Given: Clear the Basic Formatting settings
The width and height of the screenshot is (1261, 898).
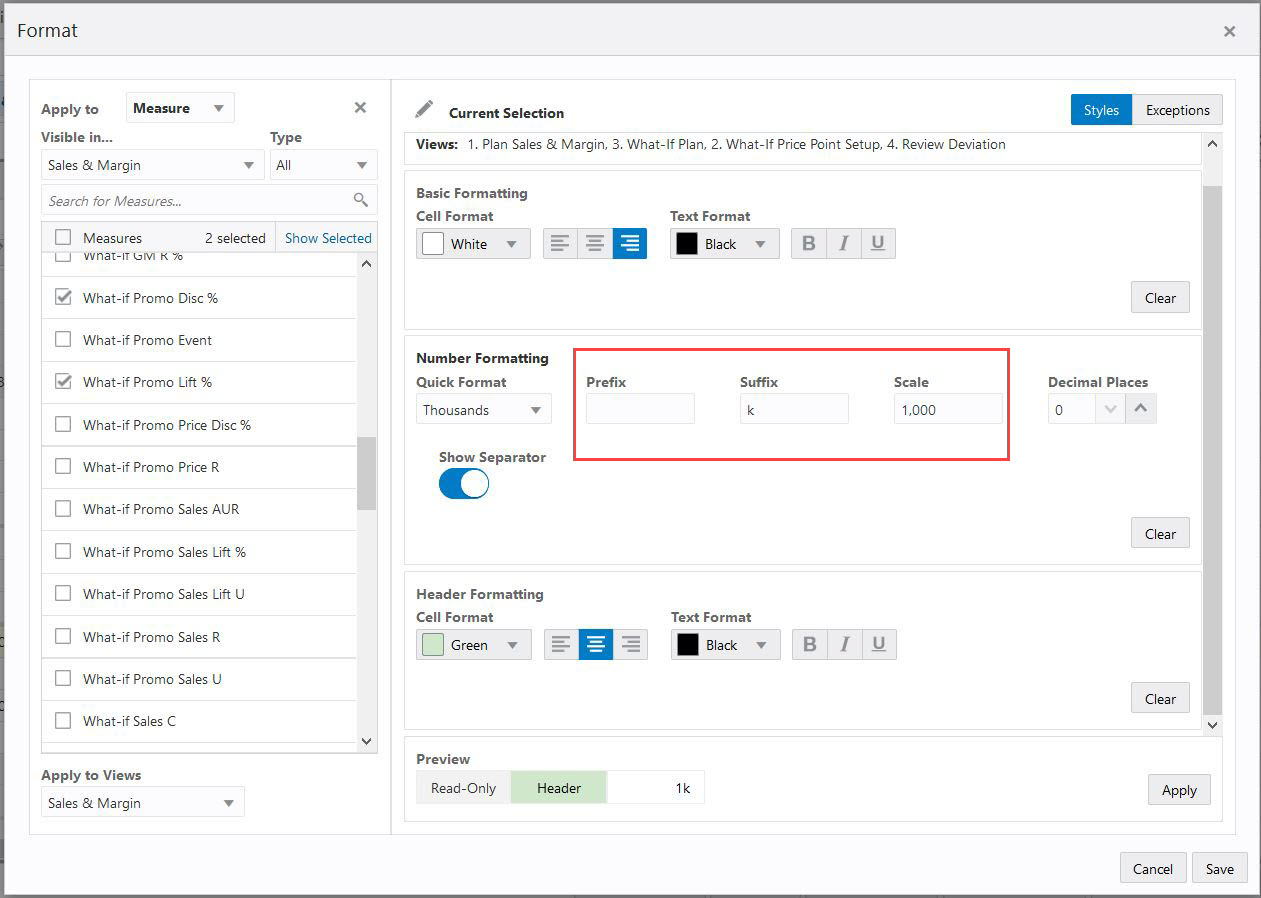Looking at the screenshot, I should tap(1160, 298).
